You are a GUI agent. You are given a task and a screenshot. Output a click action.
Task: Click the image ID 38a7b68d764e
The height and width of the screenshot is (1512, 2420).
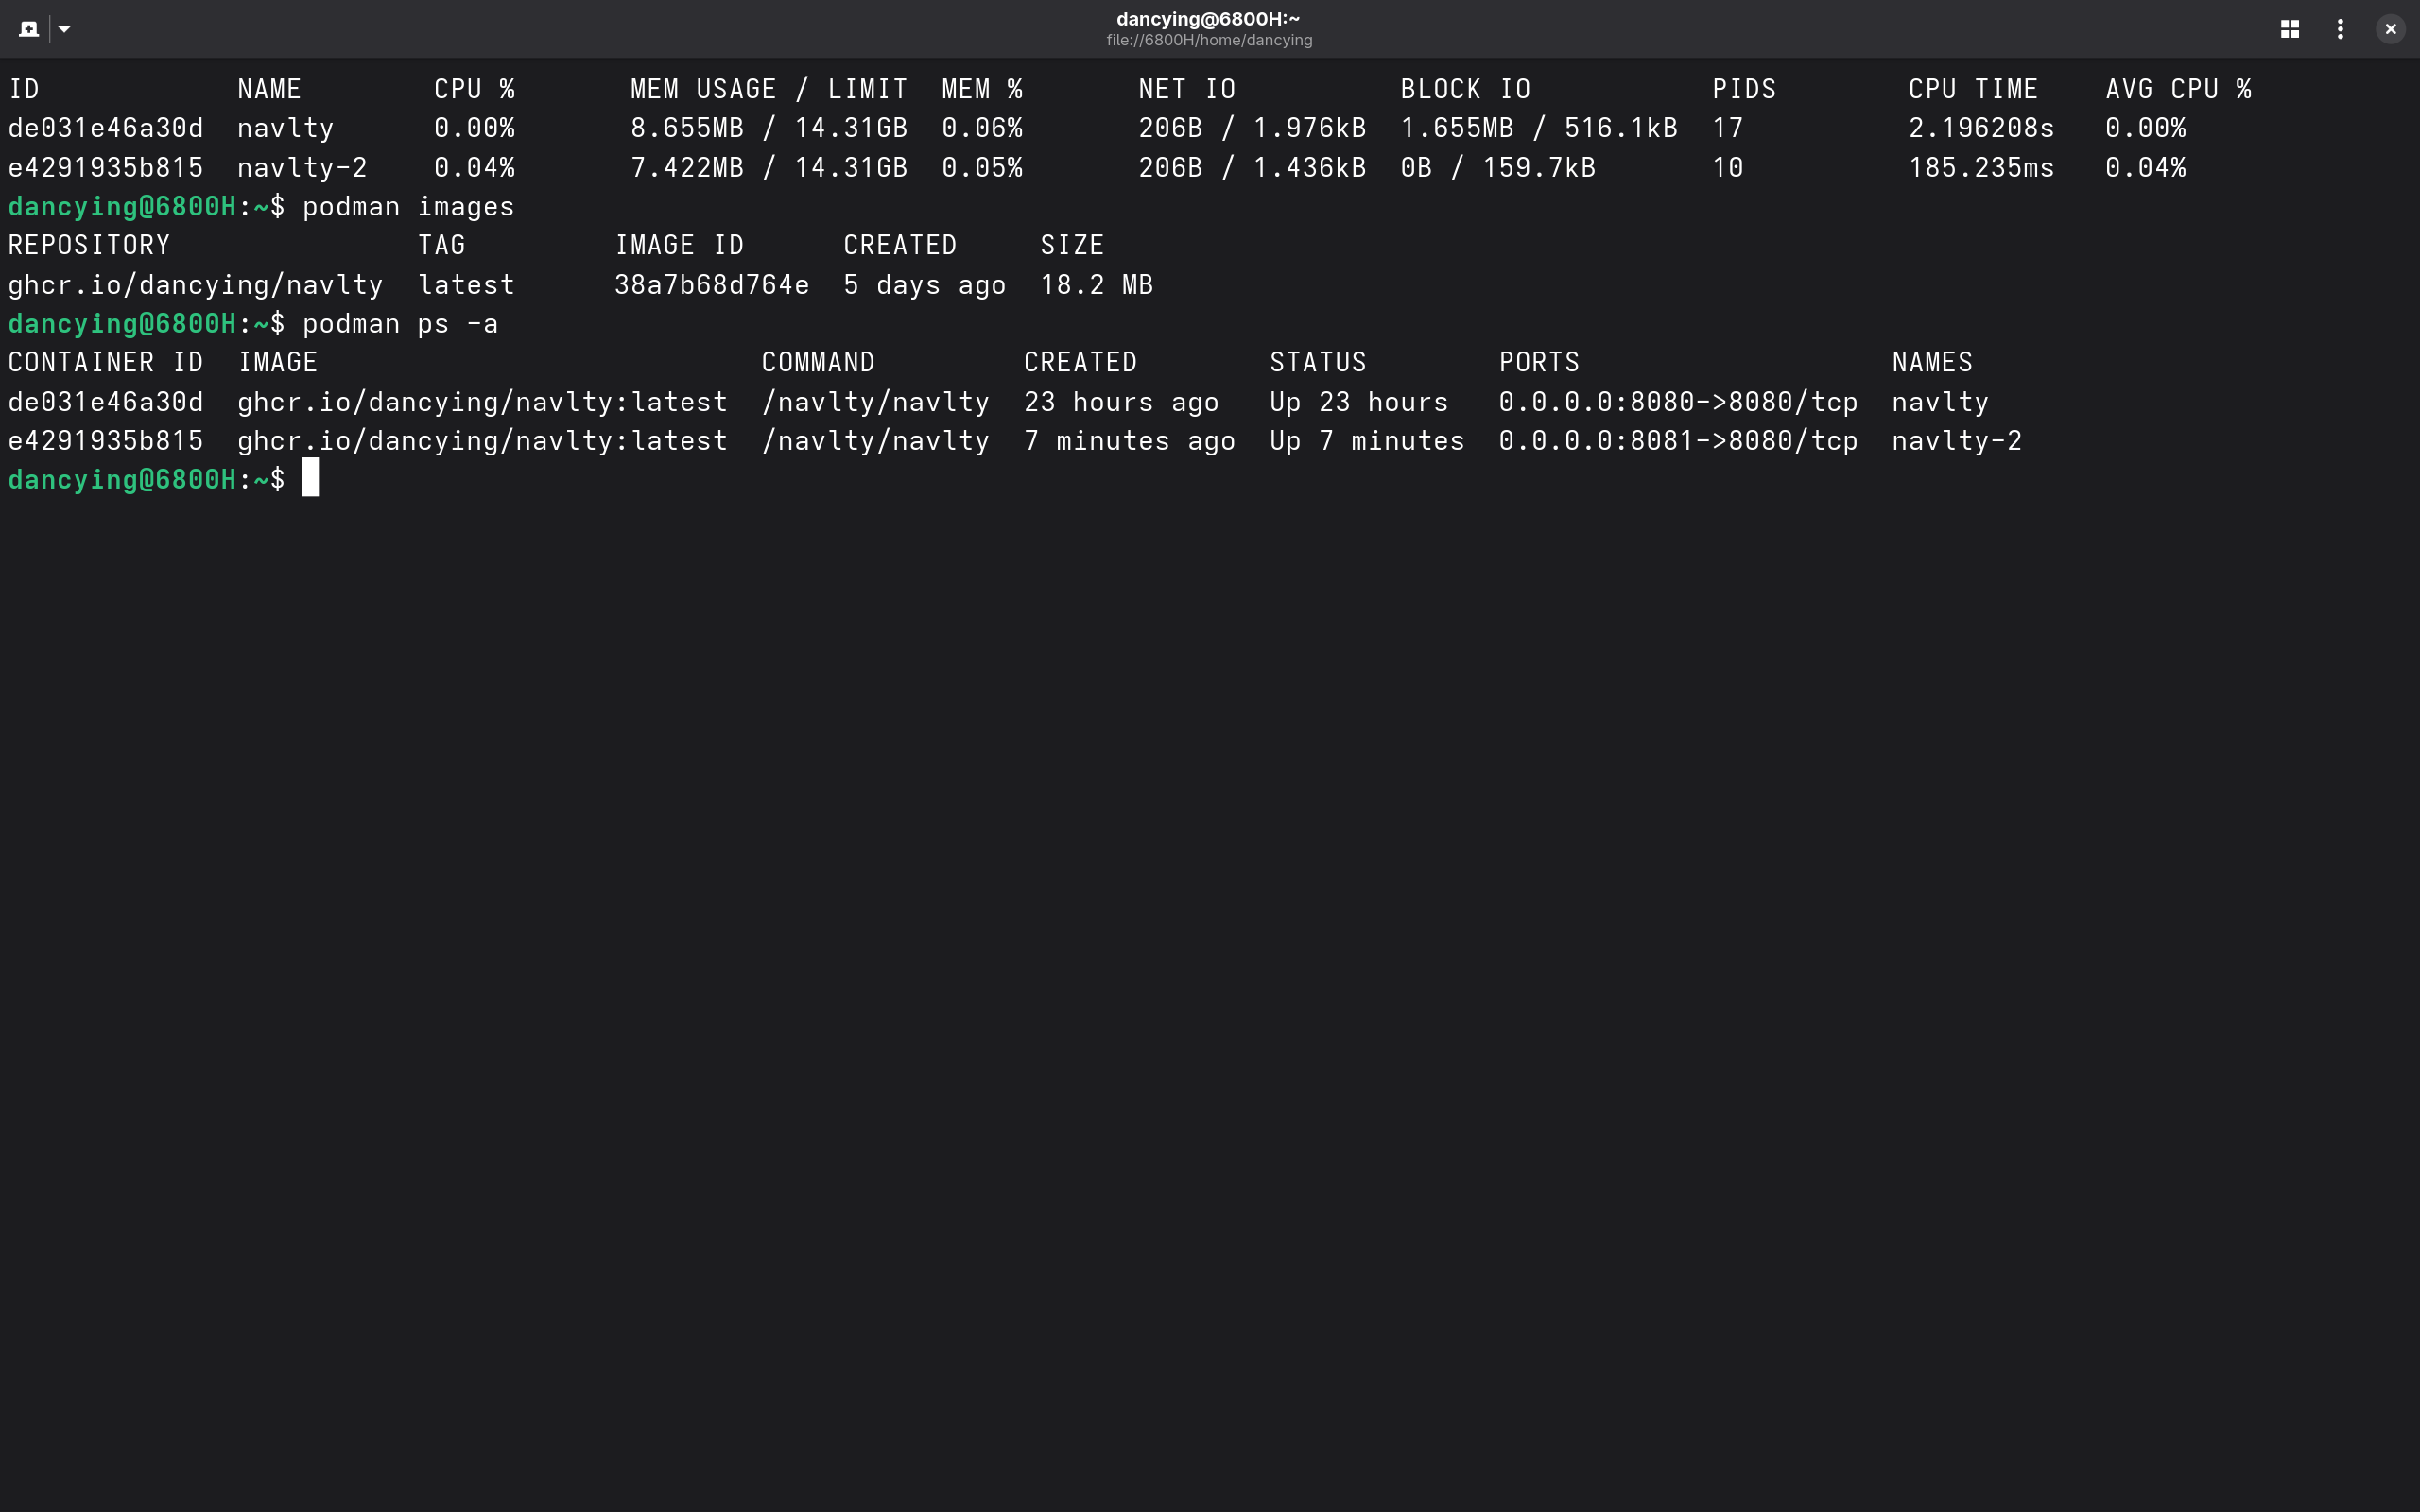coord(711,285)
